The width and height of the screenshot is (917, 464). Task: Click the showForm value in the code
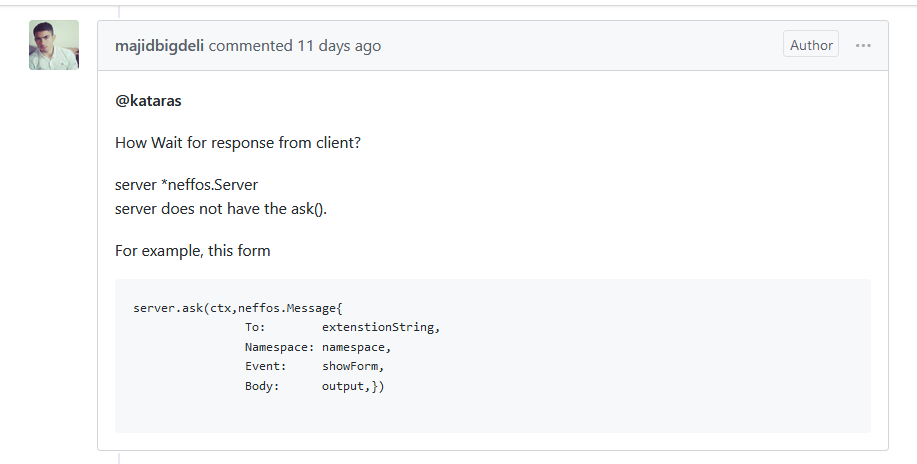point(352,366)
